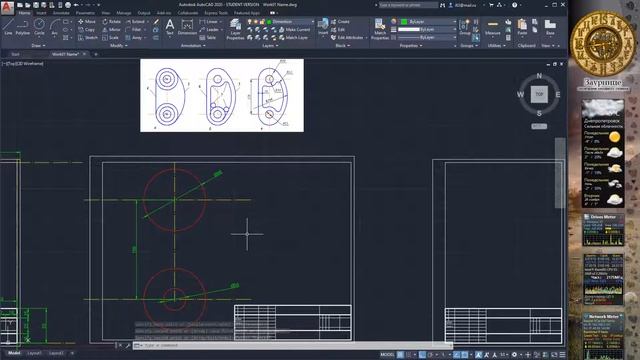The image size is (640, 360).
Task: Click TOP face of the ViewCube
Action: click(x=539, y=94)
